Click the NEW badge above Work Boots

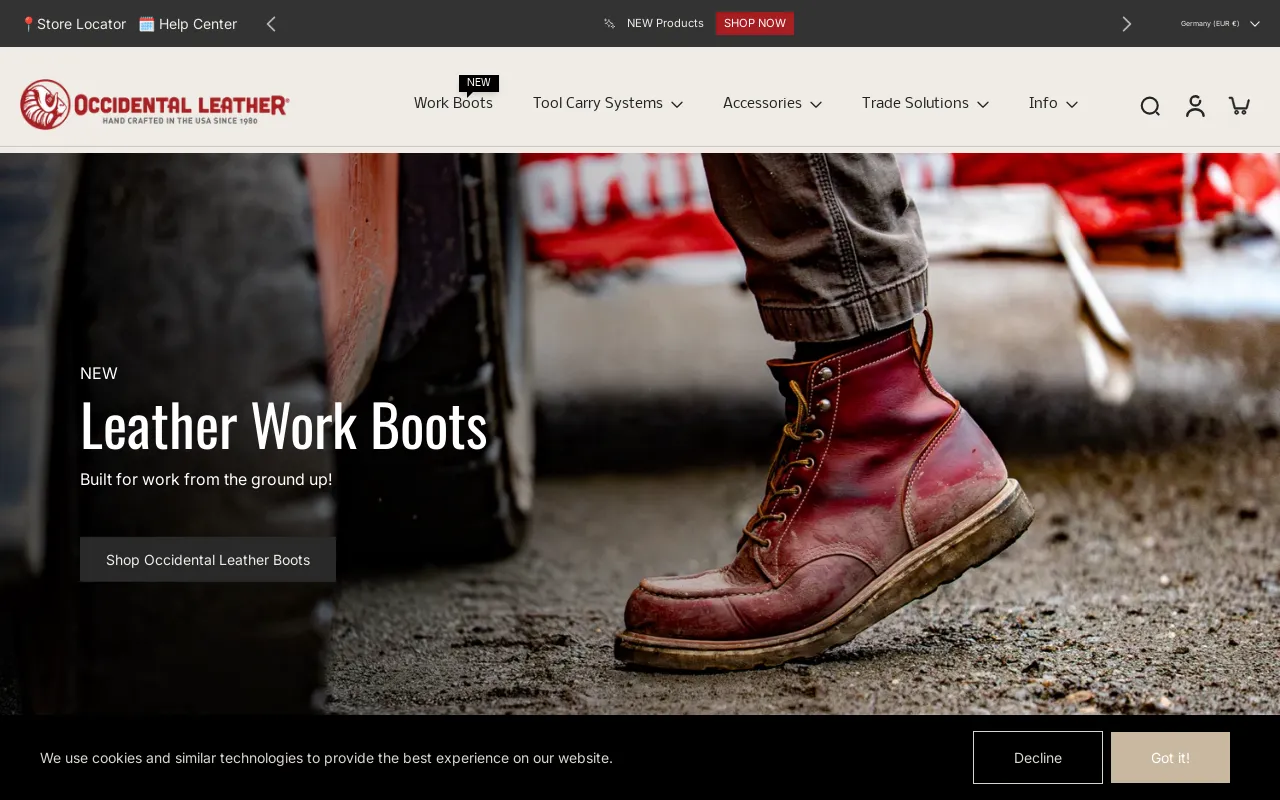[x=479, y=83]
